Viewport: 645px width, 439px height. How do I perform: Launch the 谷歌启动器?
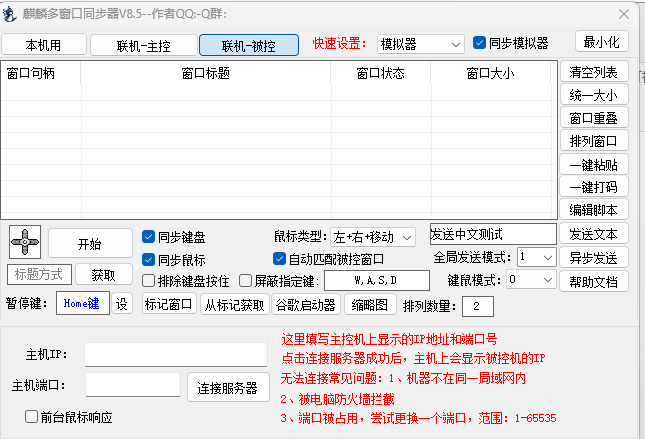[x=306, y=305]
